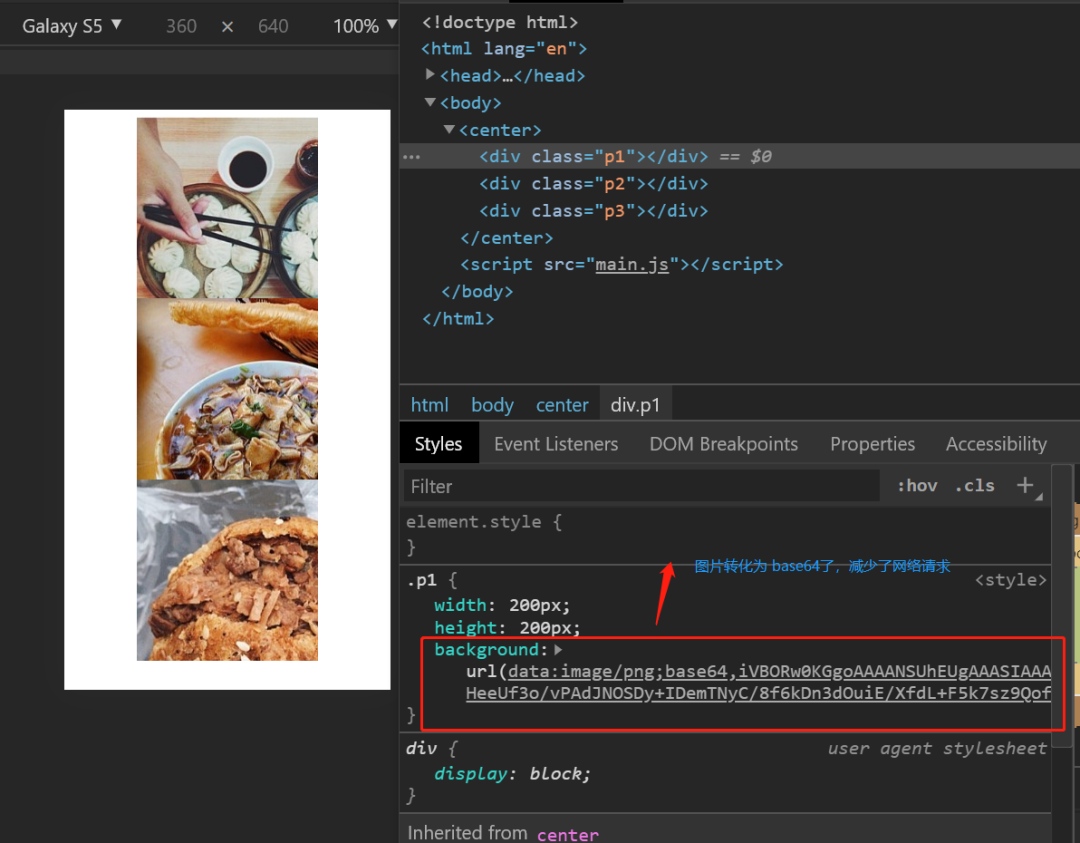Select center in the breadcrumb bar

(x=562, y=405)
